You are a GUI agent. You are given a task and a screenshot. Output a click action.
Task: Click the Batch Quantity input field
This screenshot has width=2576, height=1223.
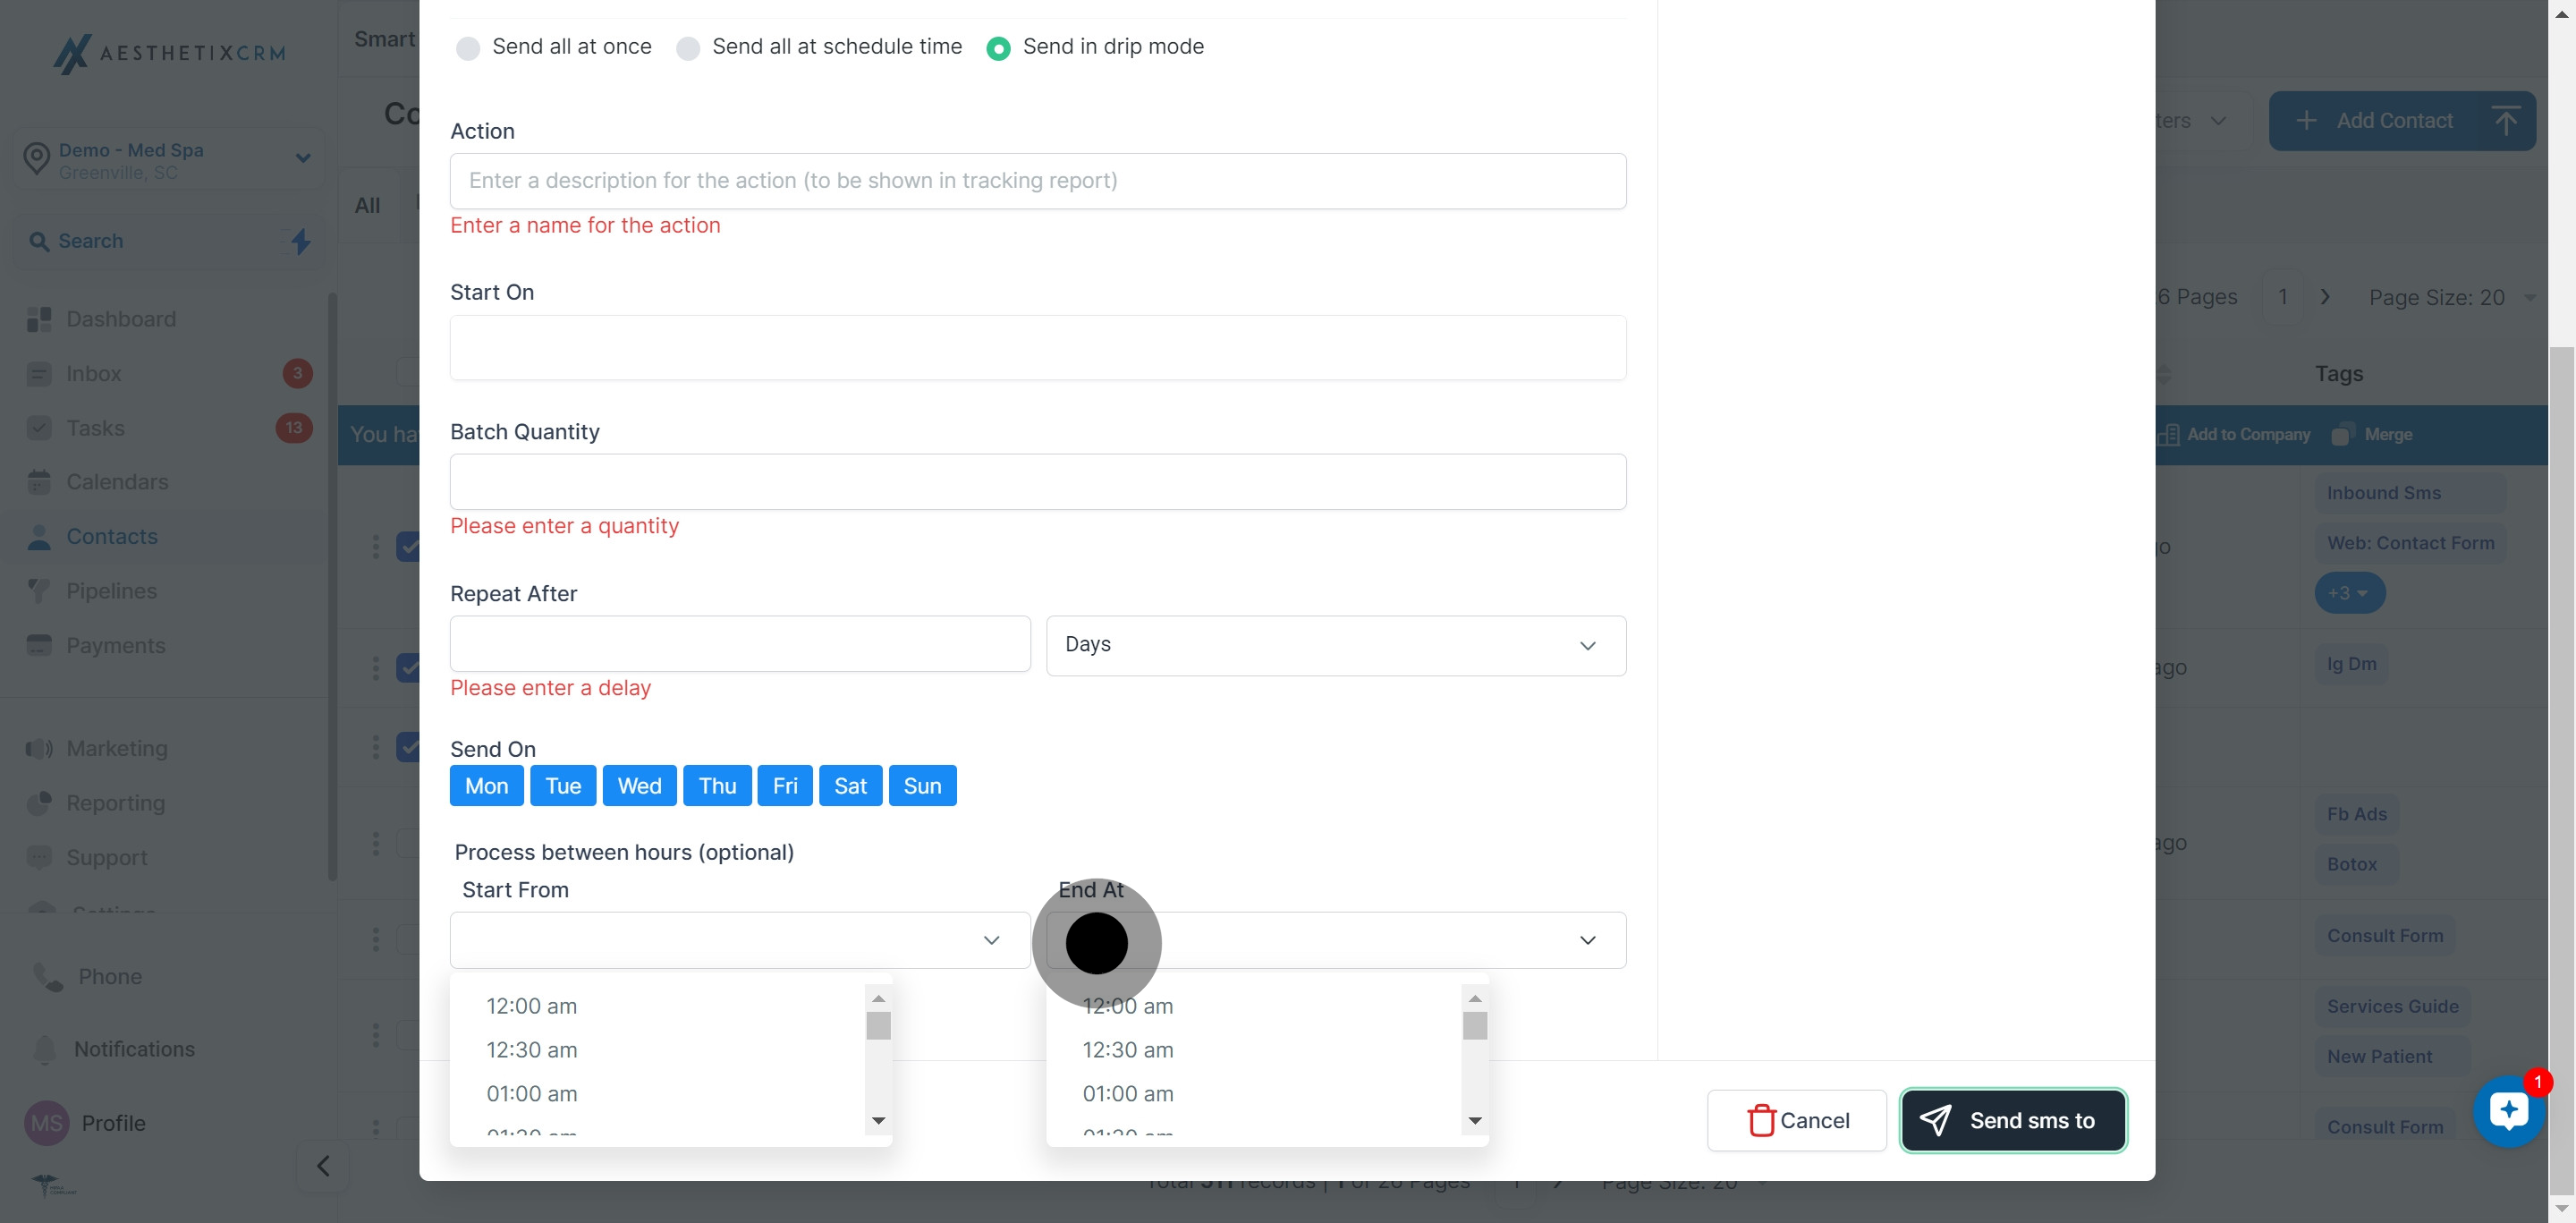1037,482
